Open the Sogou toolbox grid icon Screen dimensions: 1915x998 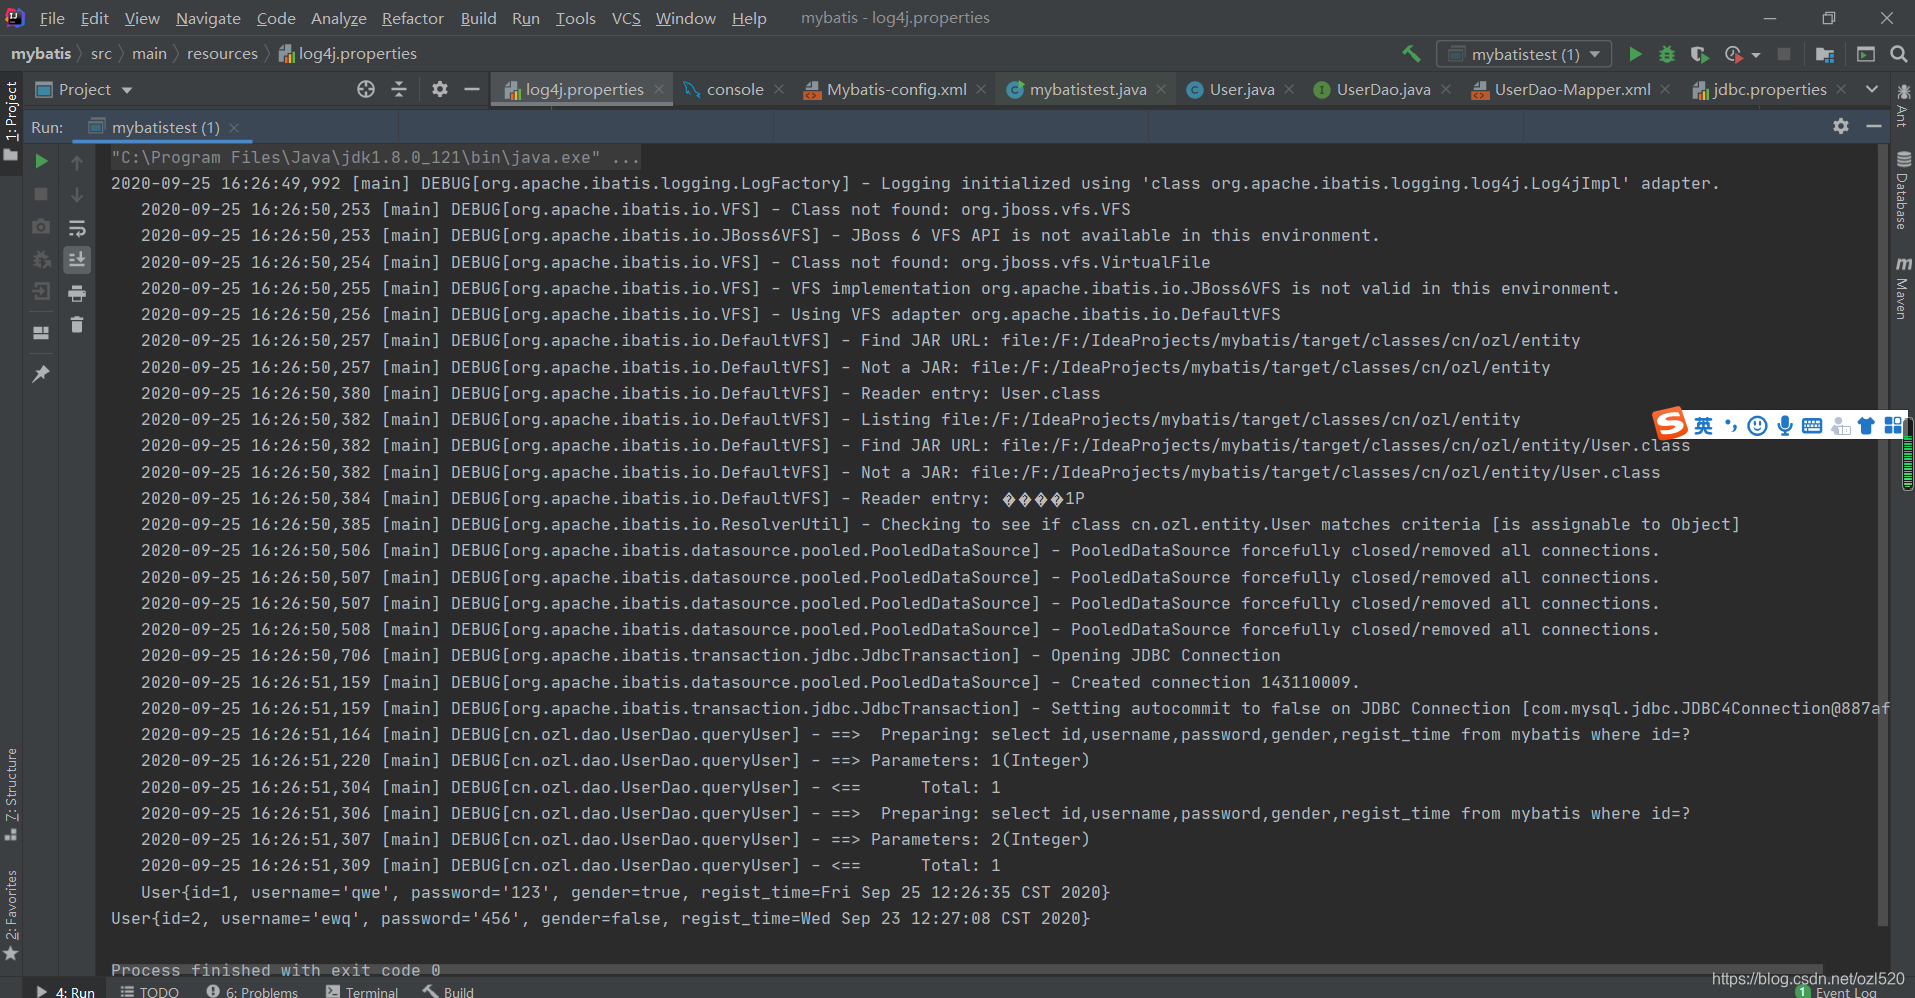click(1893, 425)
